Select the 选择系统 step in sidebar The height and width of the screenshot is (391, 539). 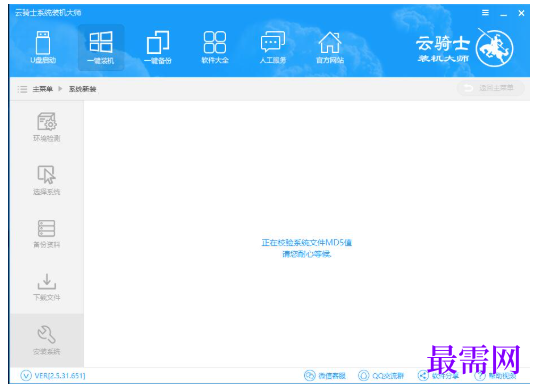[x=47, y=181]
